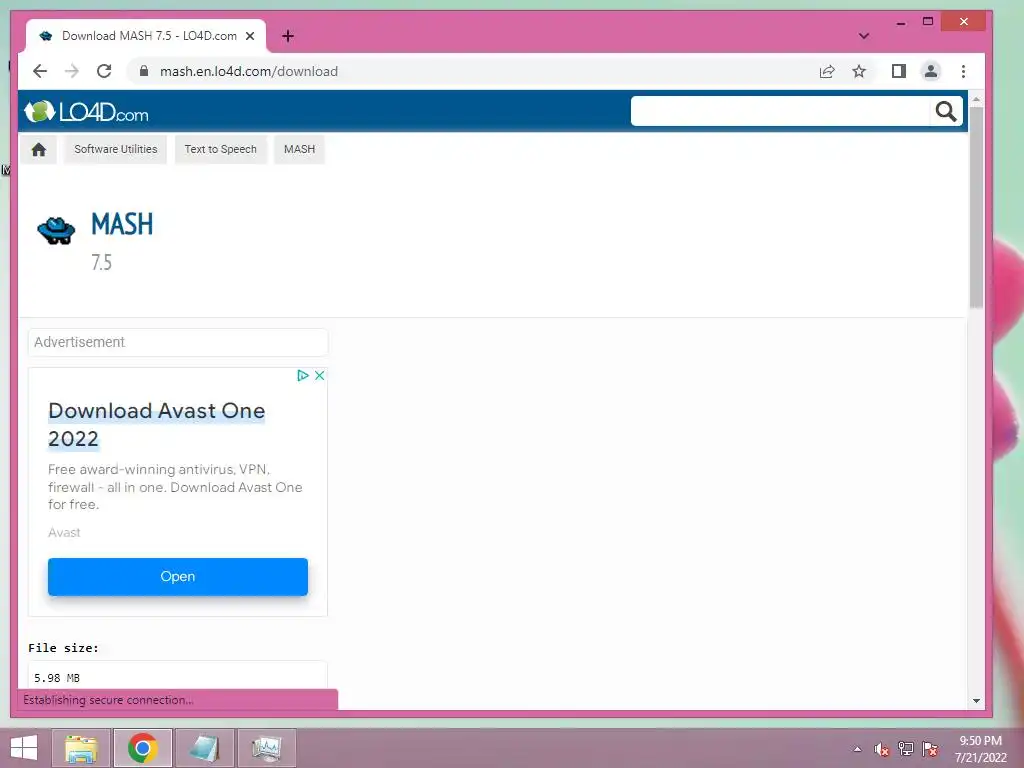Go back to the previous page
The width and height of the screenshot is (1024, 768).
coord(40,71)
